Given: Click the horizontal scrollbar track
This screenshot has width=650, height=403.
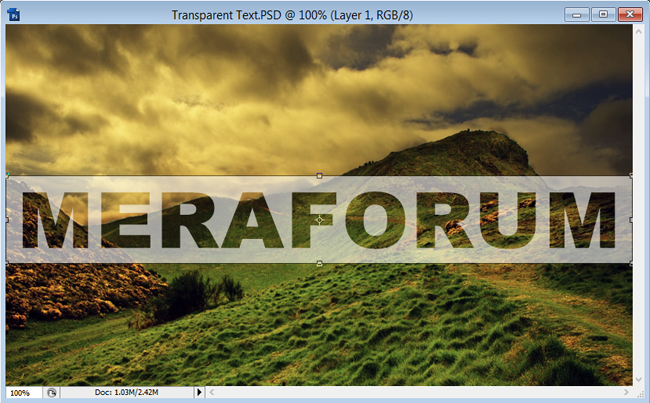Looking at the screenshot, I should point(420,393).
